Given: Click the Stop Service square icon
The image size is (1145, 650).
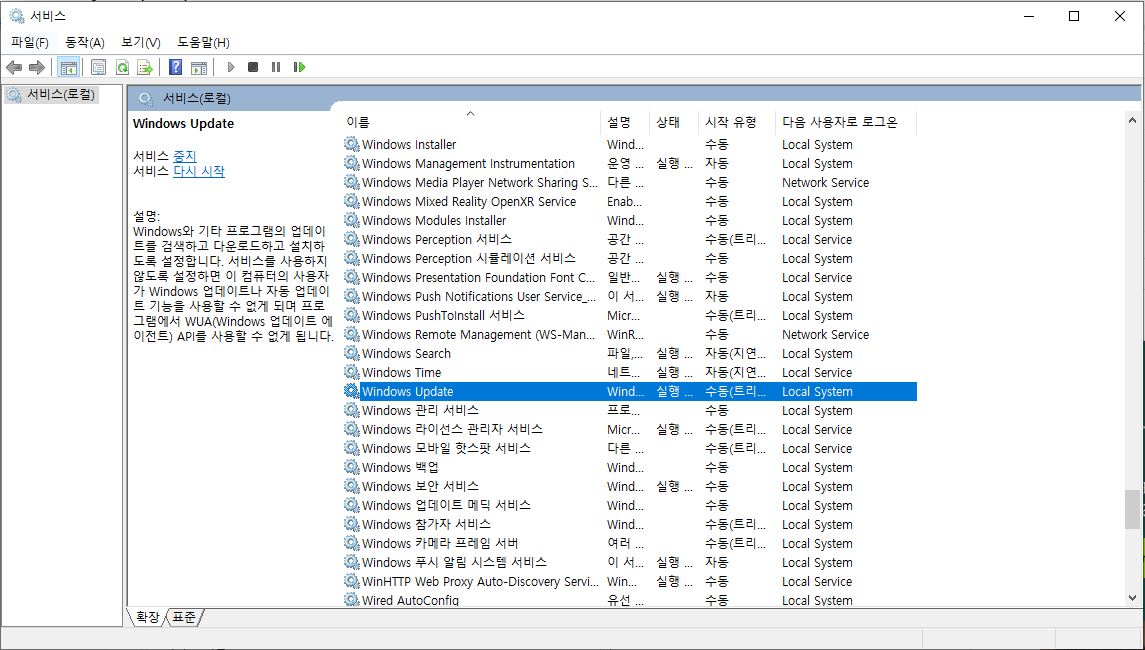Looking at the screenshot, I should (253, 67).
